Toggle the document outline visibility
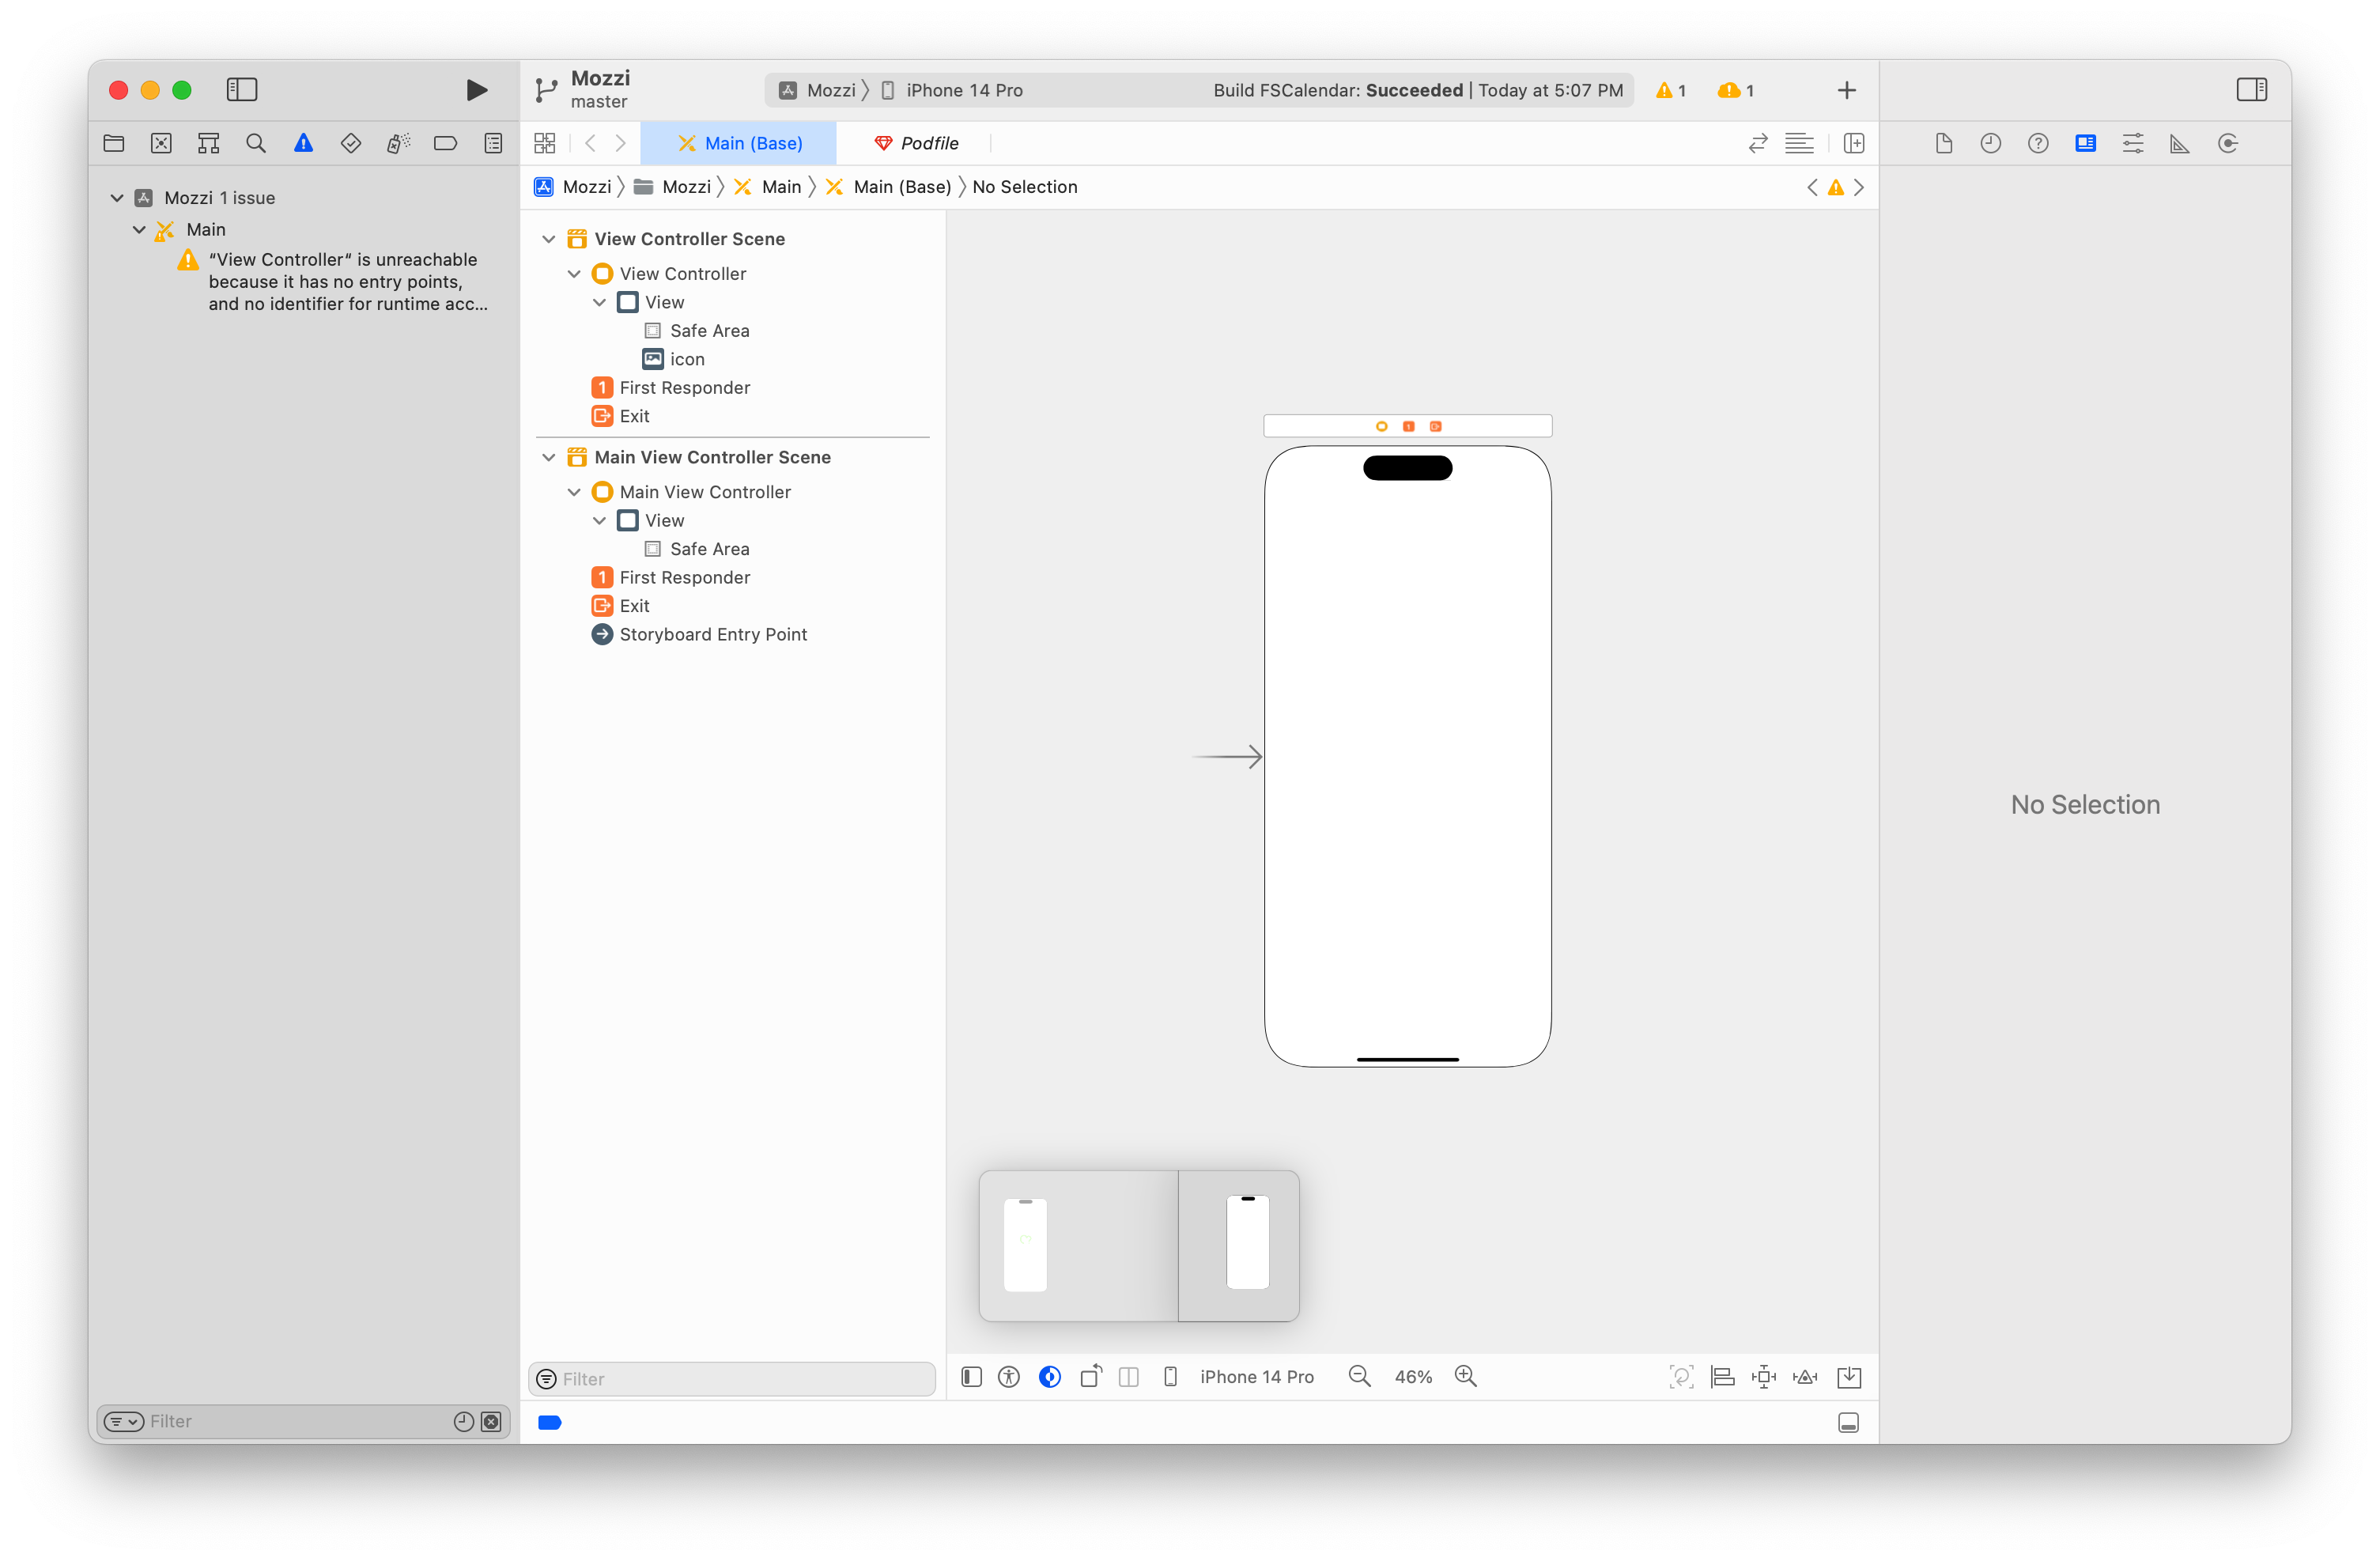 pyautogui.click(x=971, y=1377)
